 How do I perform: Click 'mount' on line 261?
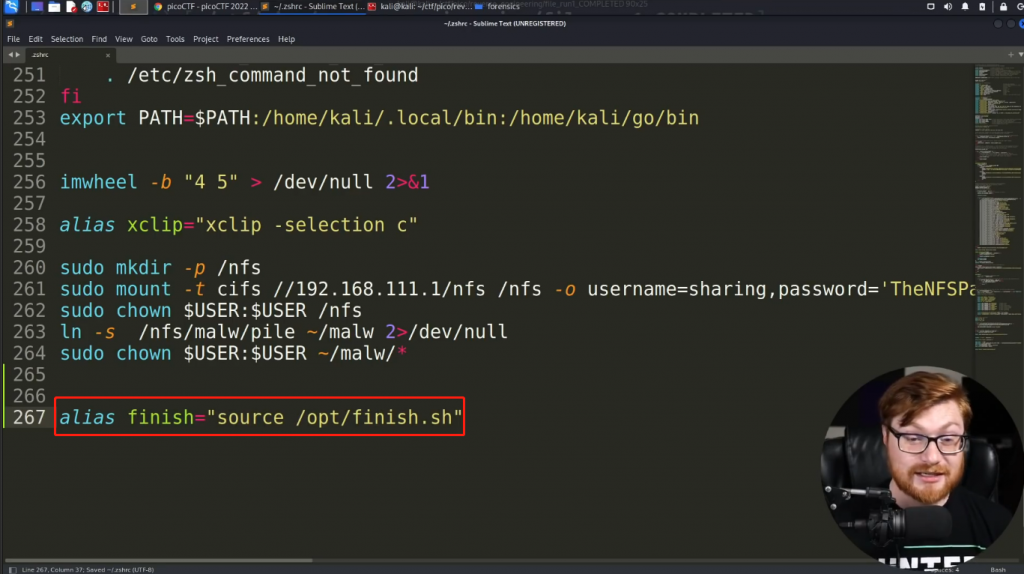pyautogui.click(x=143, y=289)
